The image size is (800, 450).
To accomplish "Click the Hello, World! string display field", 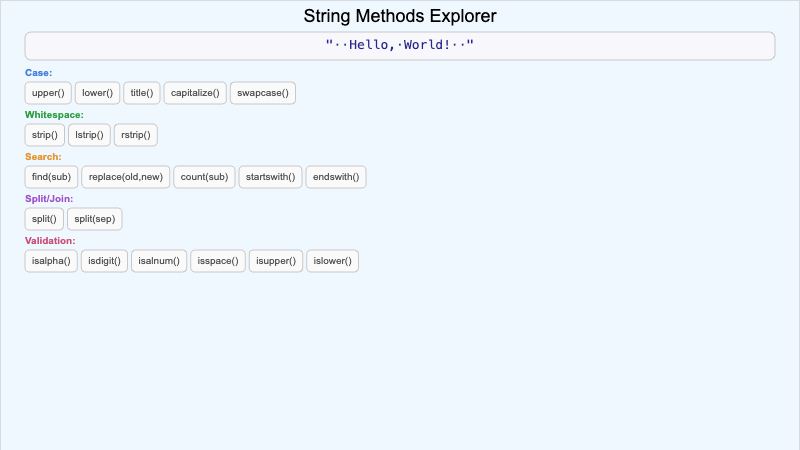I will (400, 46).
